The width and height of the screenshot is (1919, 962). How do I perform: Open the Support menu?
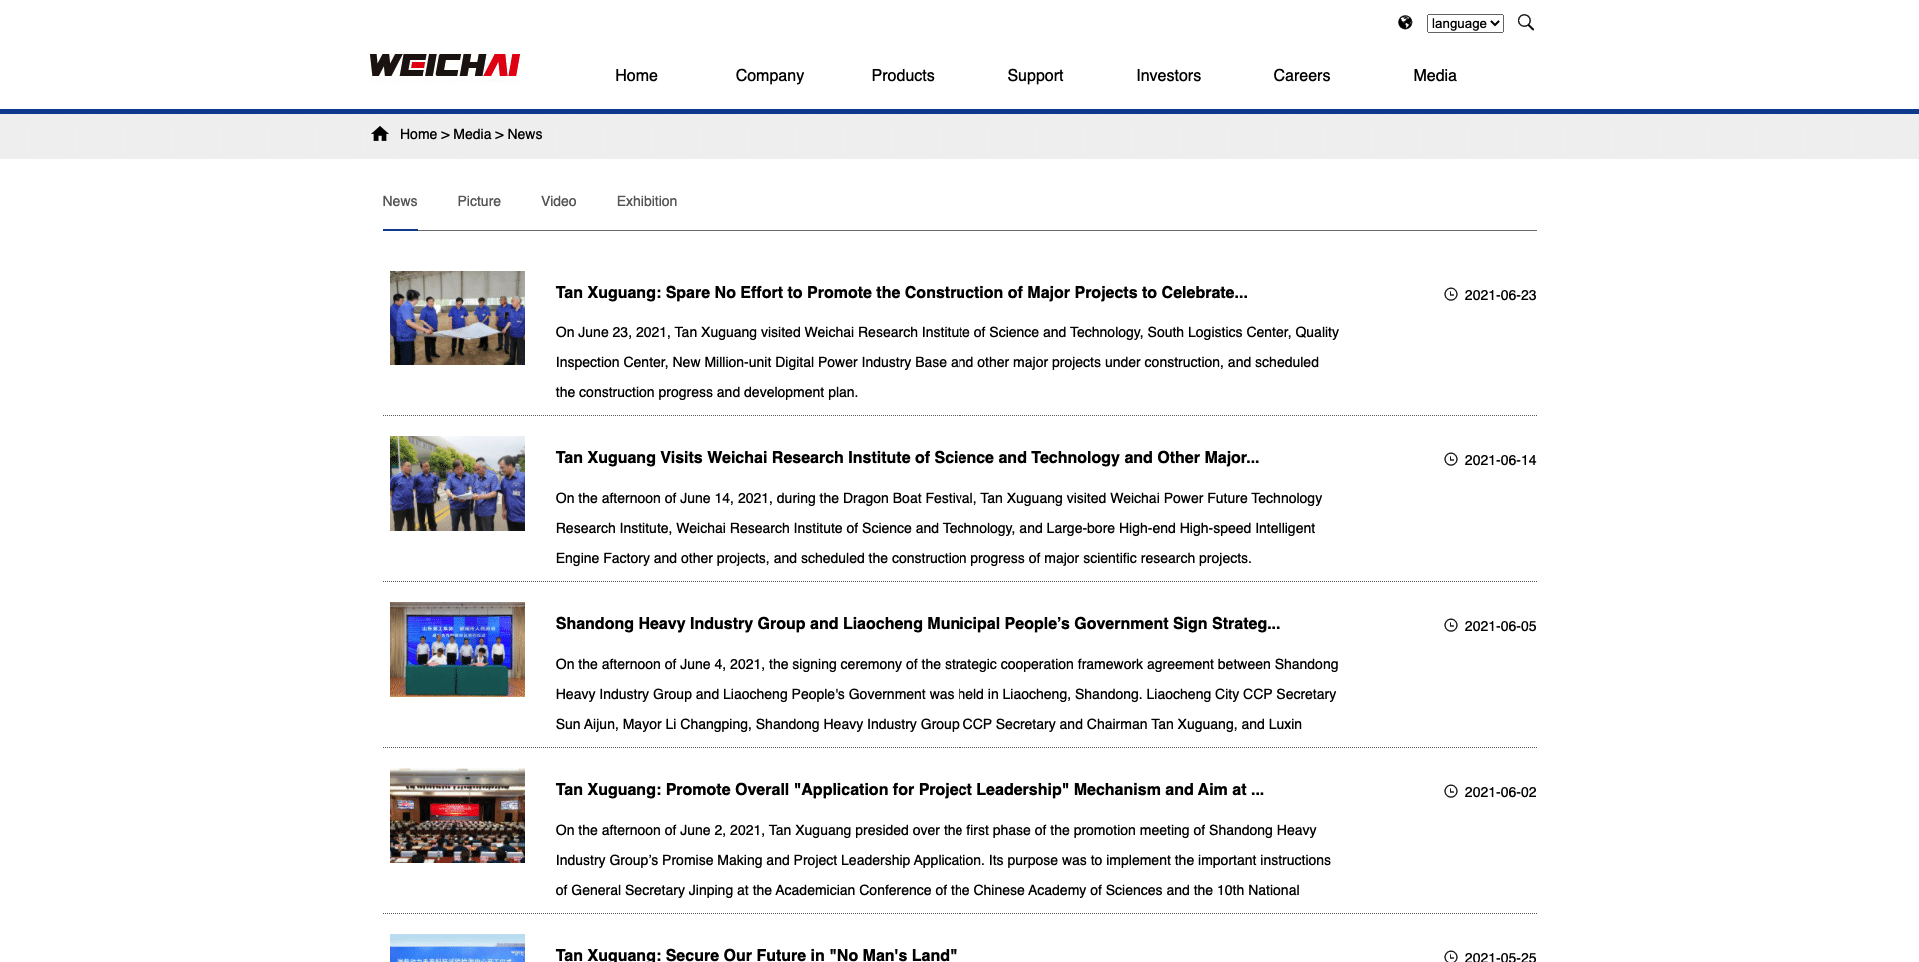tap(1035, 75)
